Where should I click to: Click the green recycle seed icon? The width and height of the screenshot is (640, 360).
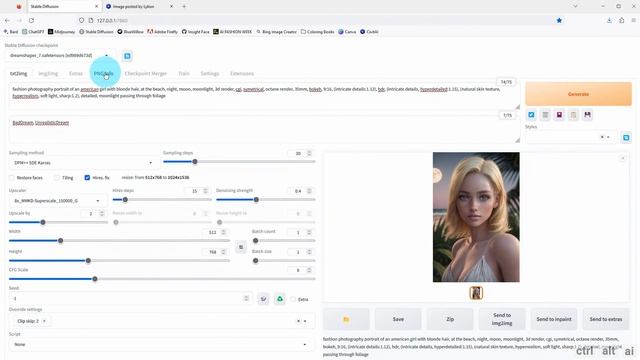(x=280, y=299)
